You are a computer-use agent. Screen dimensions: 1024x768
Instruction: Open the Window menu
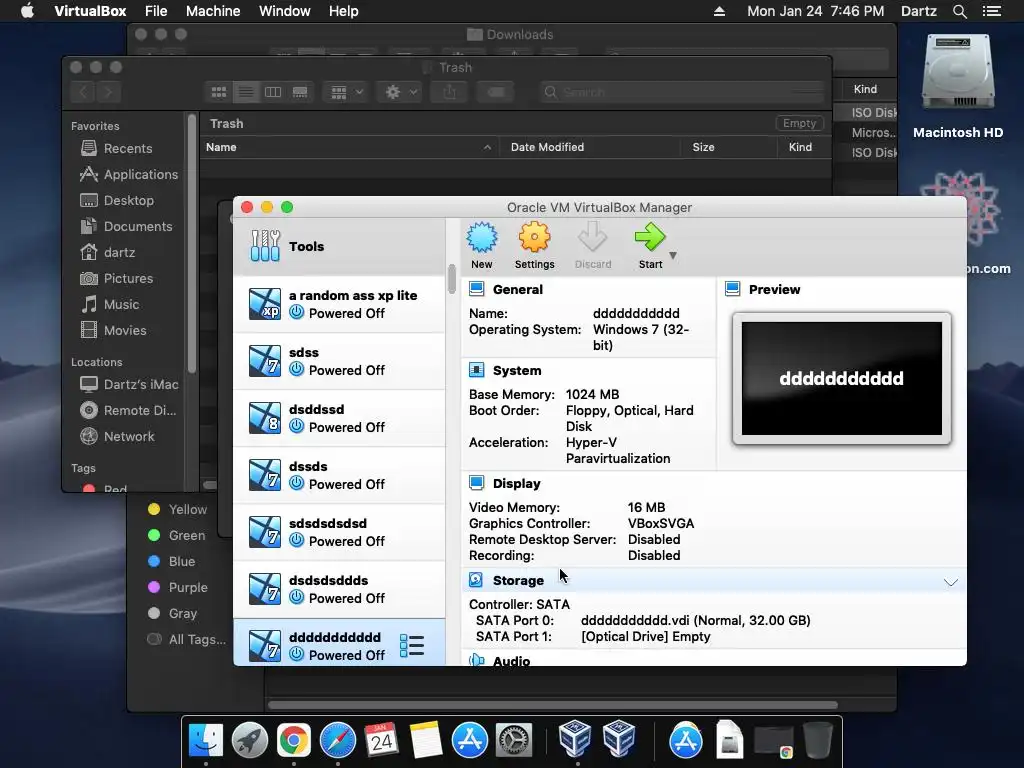tap(285, 11)
